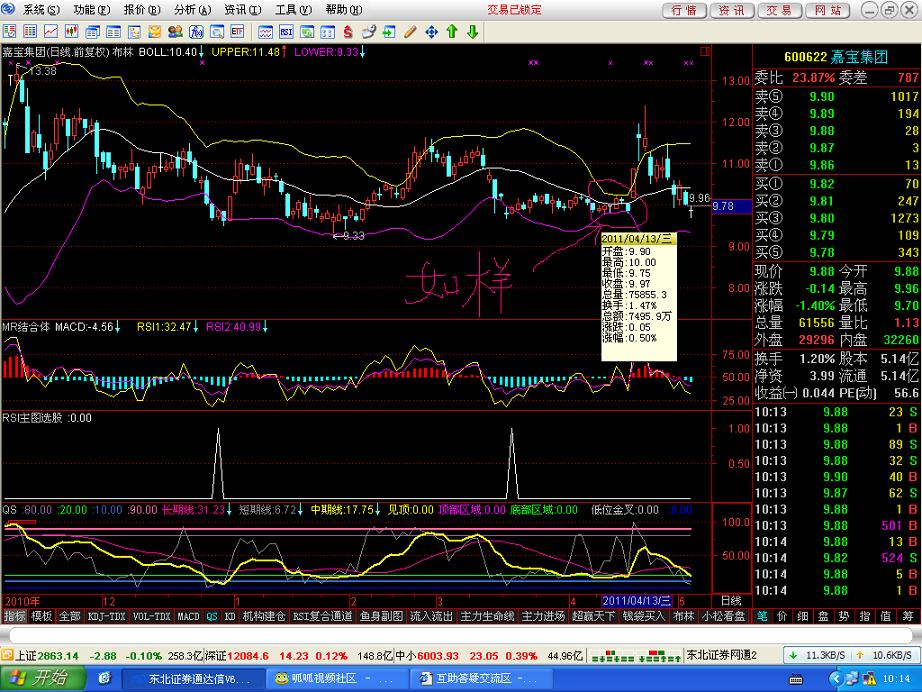Open the 帮助(H) menu
The image size is (922, 692).
[x=343, y=10]
